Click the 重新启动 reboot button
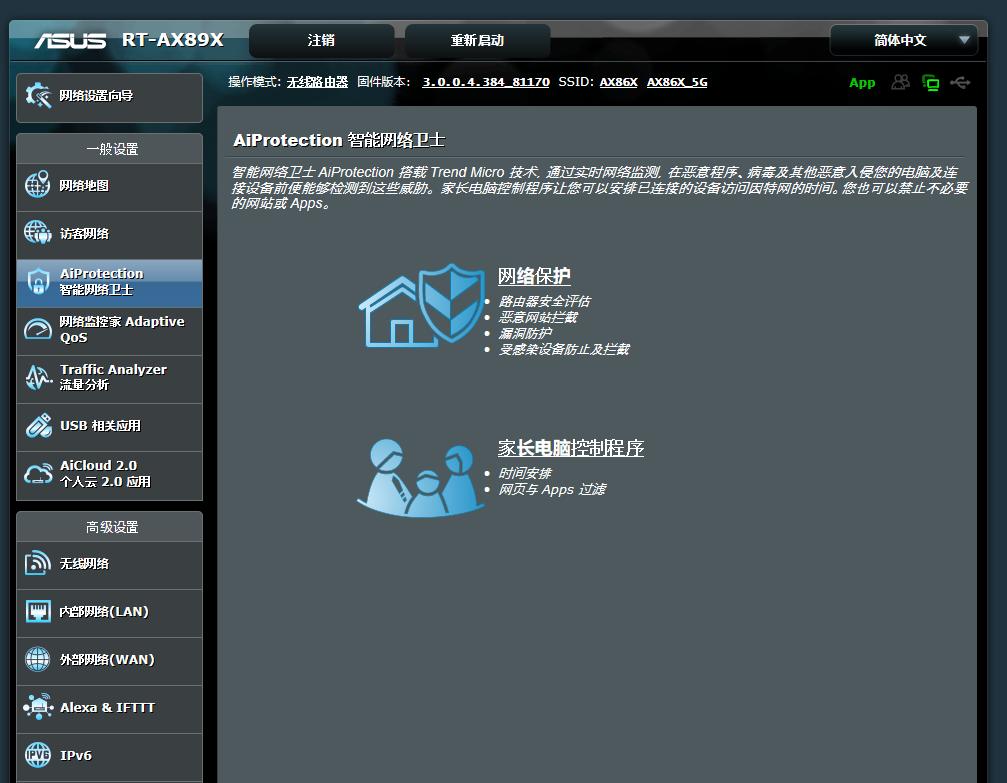The width and height of the screenshot is (1007, 783). pos(477,41)
